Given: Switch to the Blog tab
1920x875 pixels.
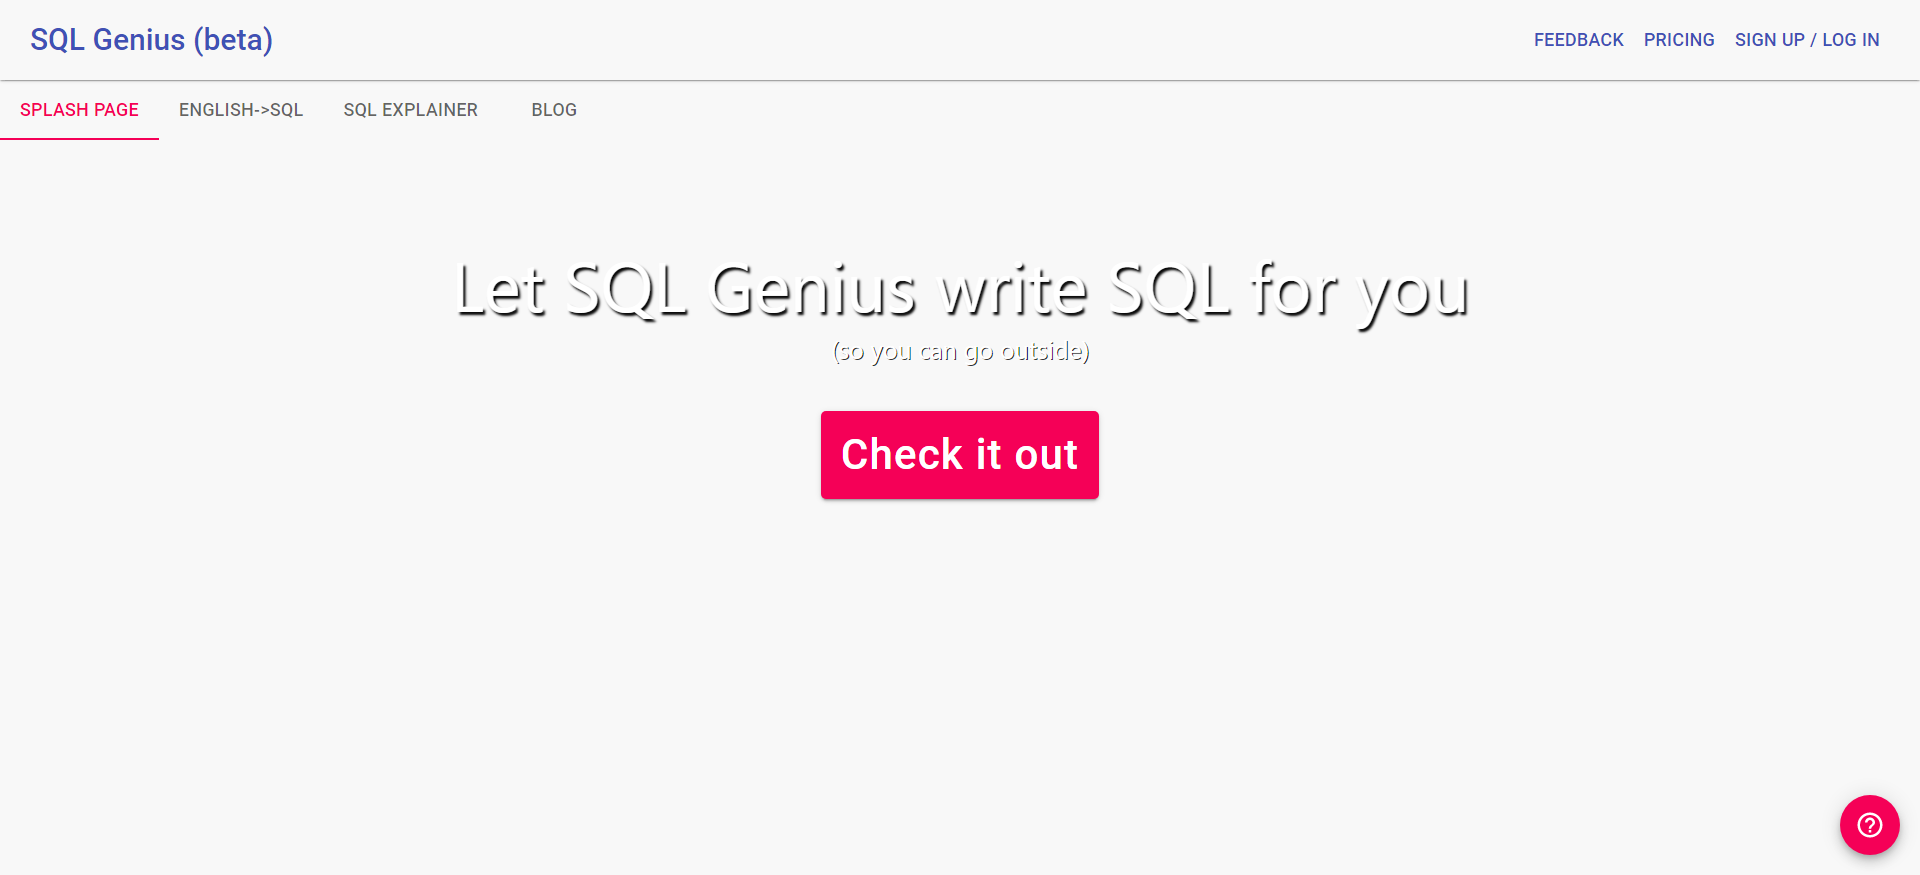Looking at the screenshot, I should point(554,110).
